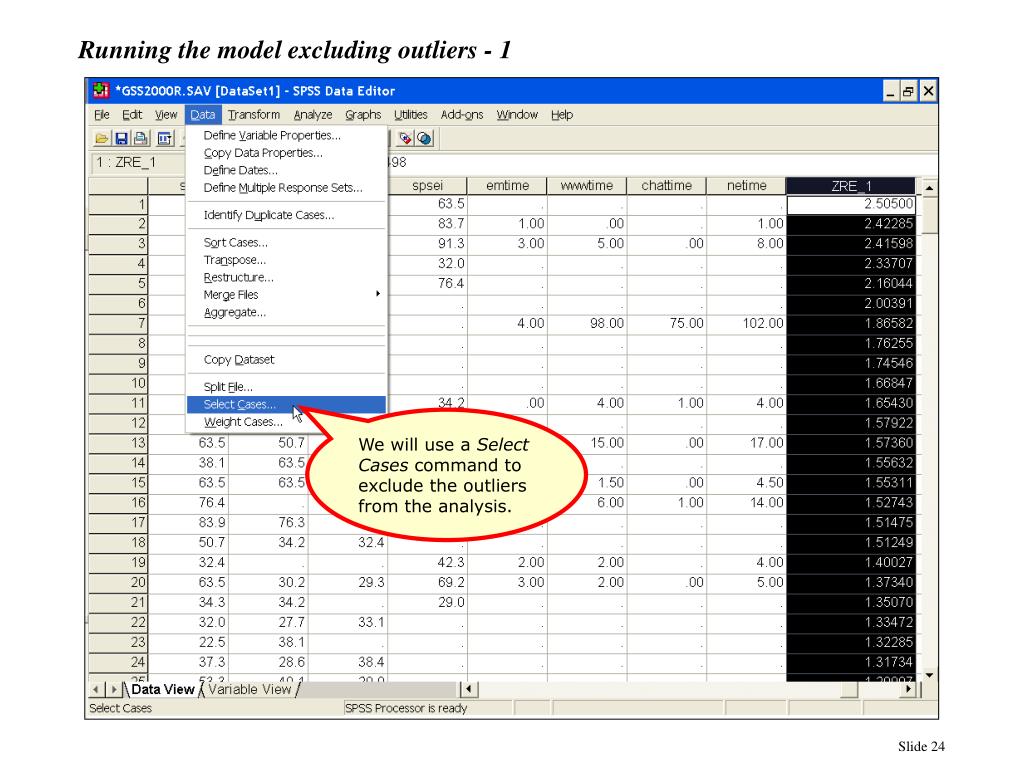Click the SPSS application icon in title bar
1024x768 pixels.
click(x=100, y=90)
